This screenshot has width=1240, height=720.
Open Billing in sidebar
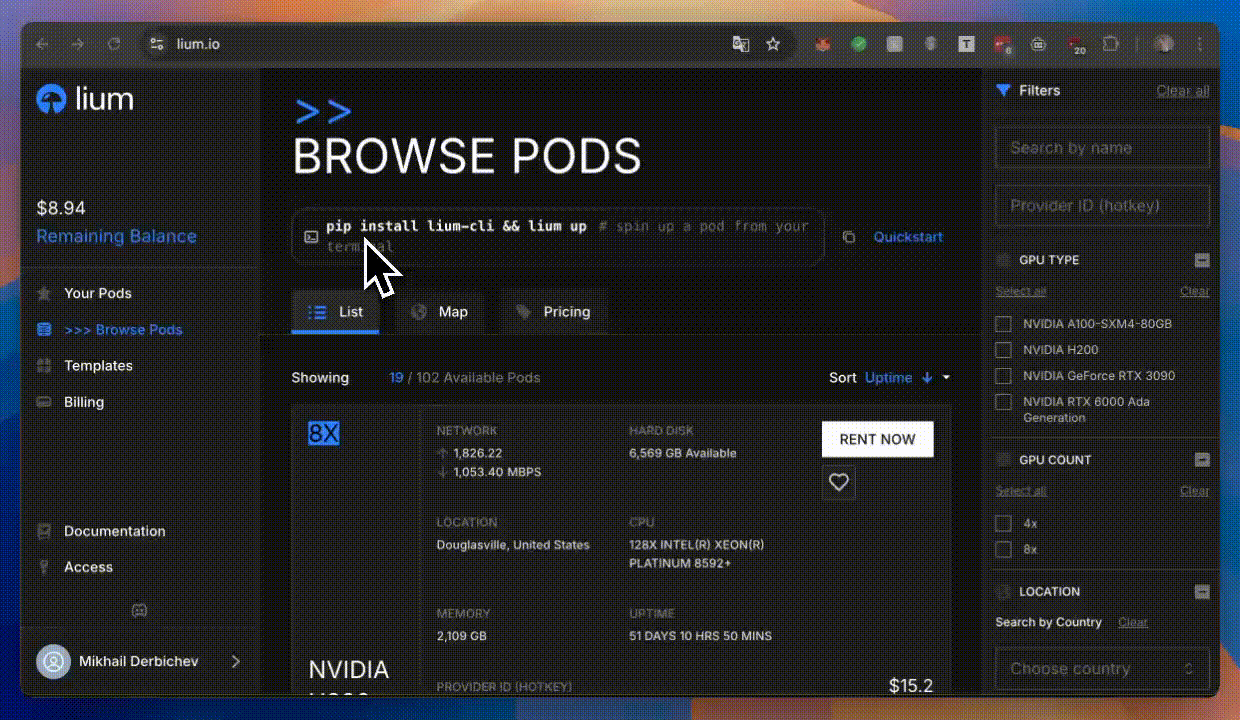[x=84, y=402]
